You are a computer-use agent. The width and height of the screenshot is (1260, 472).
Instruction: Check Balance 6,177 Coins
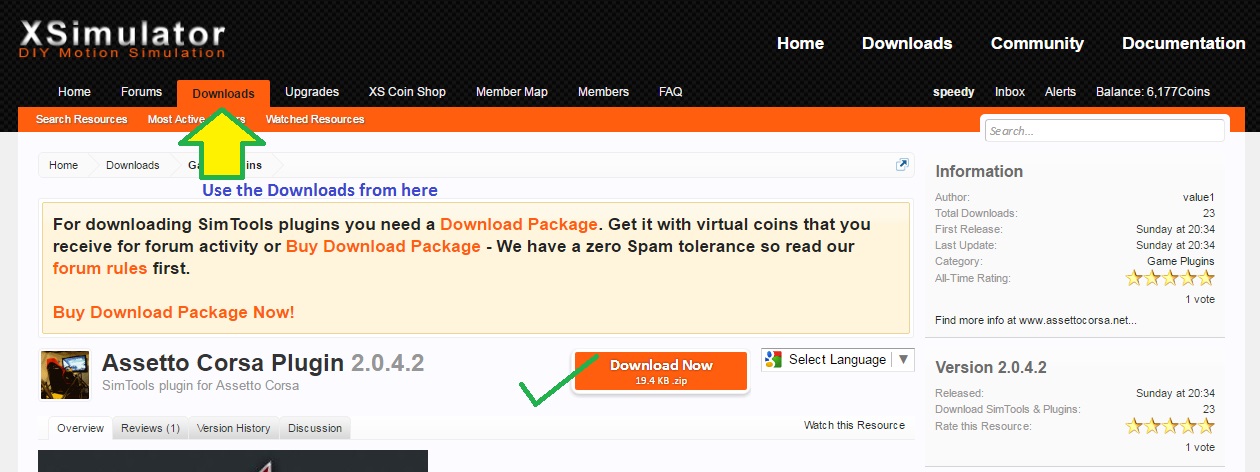click(x=1153, y=92)
